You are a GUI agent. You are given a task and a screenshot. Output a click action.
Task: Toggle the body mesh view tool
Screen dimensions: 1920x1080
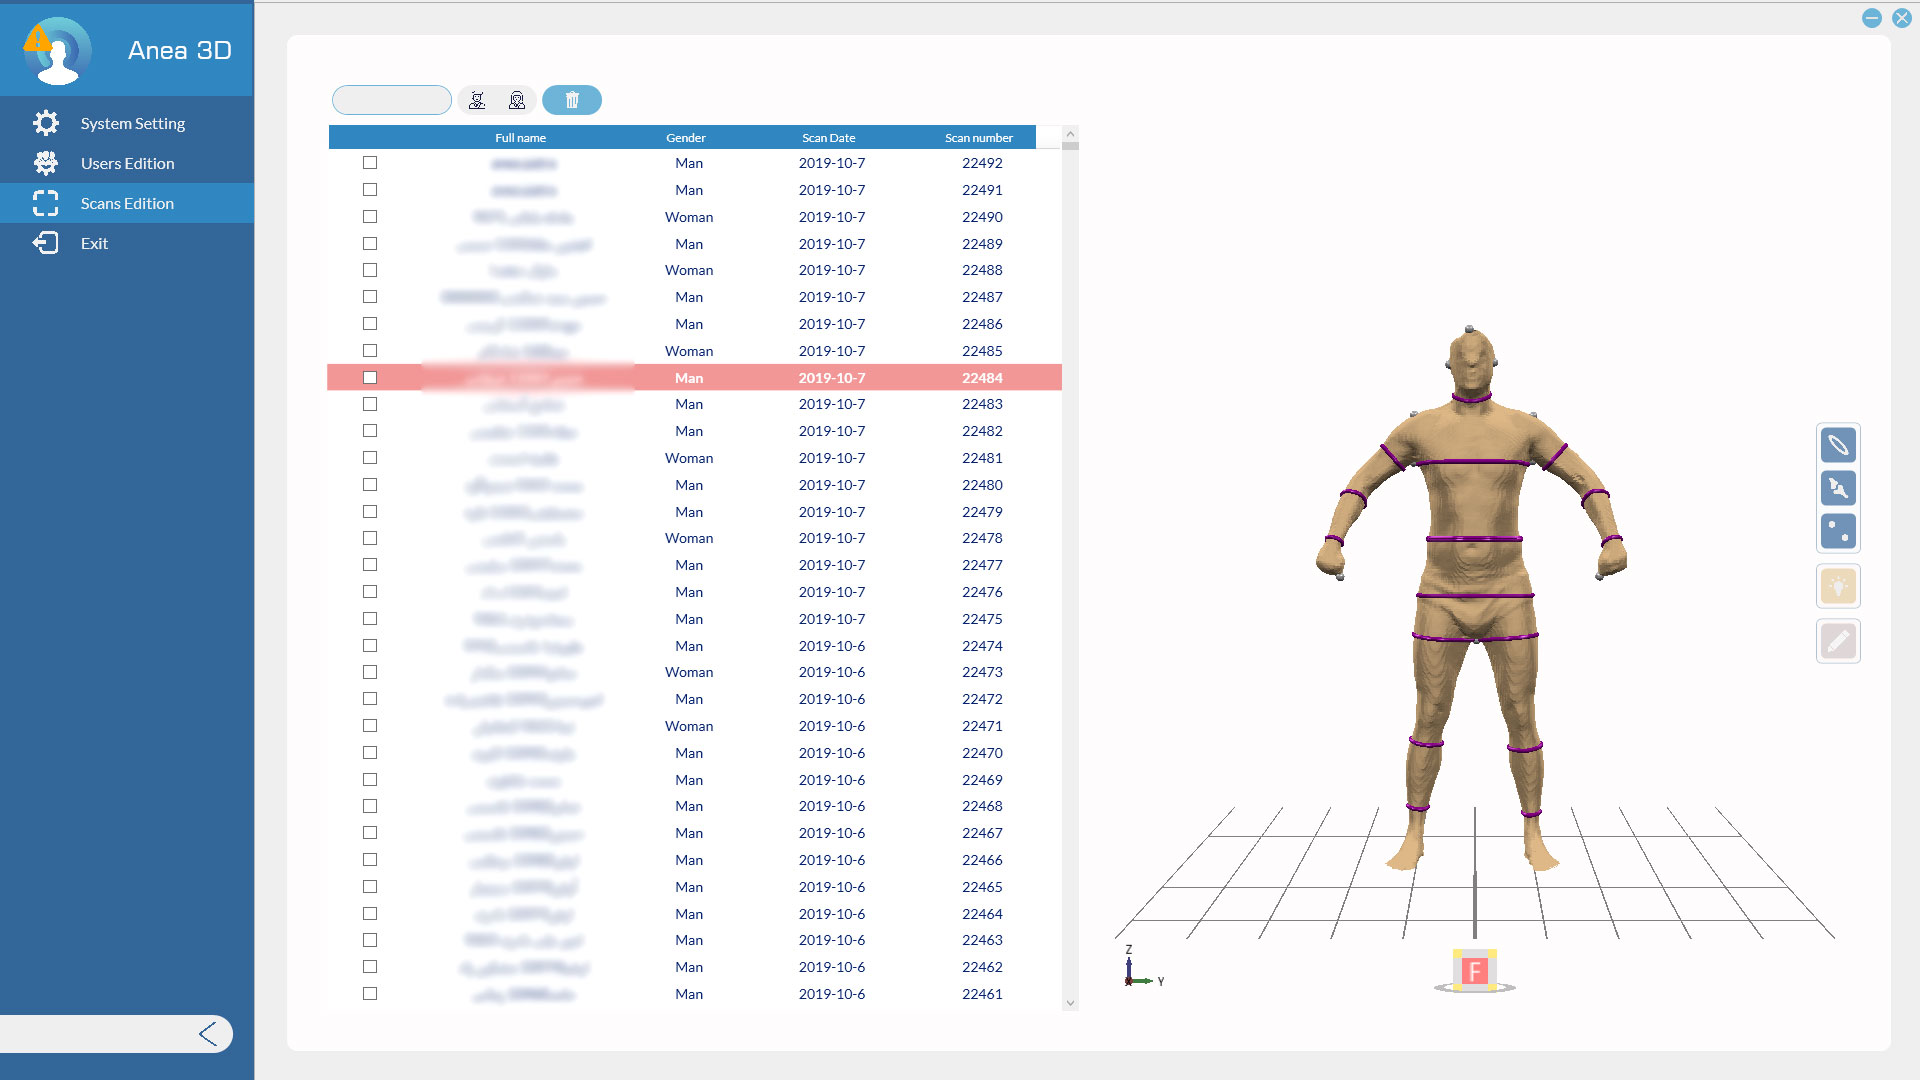click(x=1838, y=488)
